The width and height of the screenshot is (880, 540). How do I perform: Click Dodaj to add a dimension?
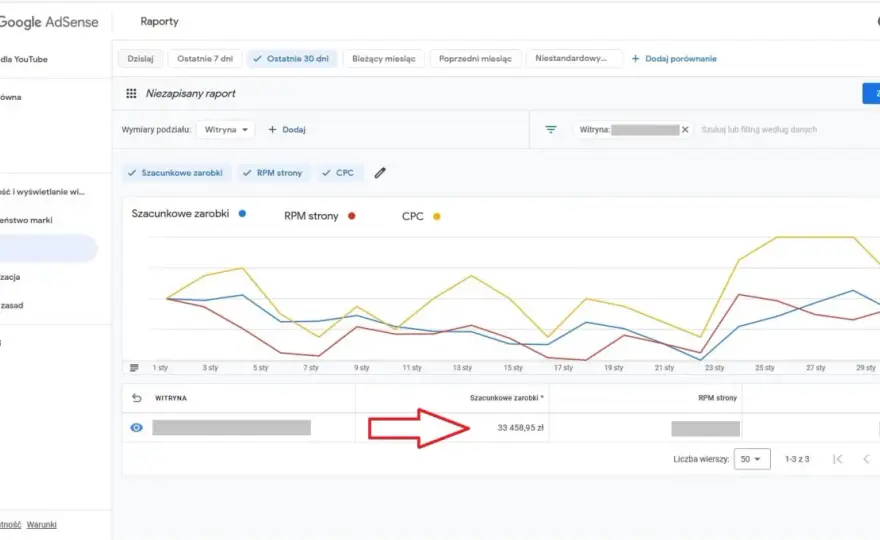tap(287, 130)
